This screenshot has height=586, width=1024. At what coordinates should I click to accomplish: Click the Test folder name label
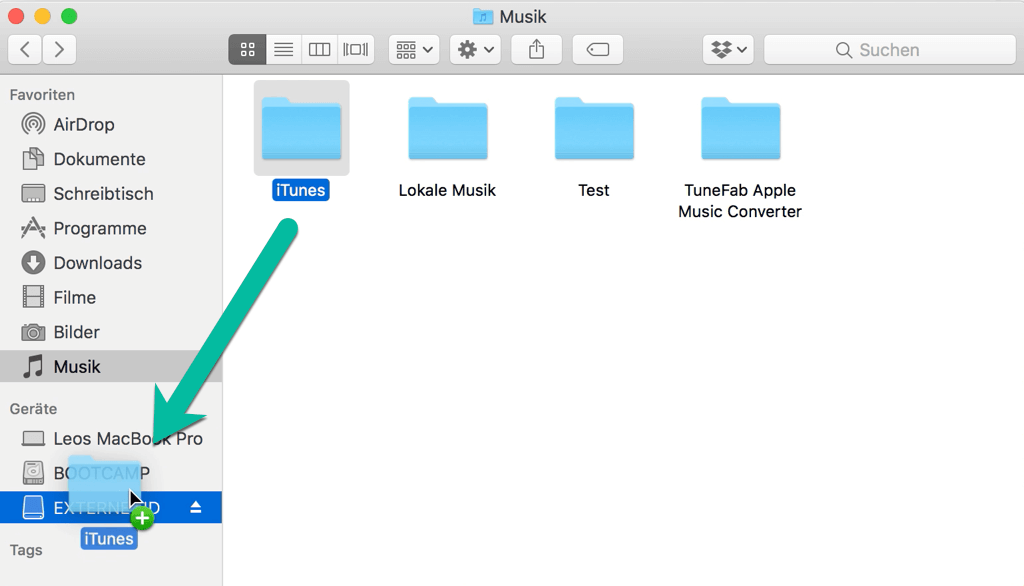click(x=594, y=190)
